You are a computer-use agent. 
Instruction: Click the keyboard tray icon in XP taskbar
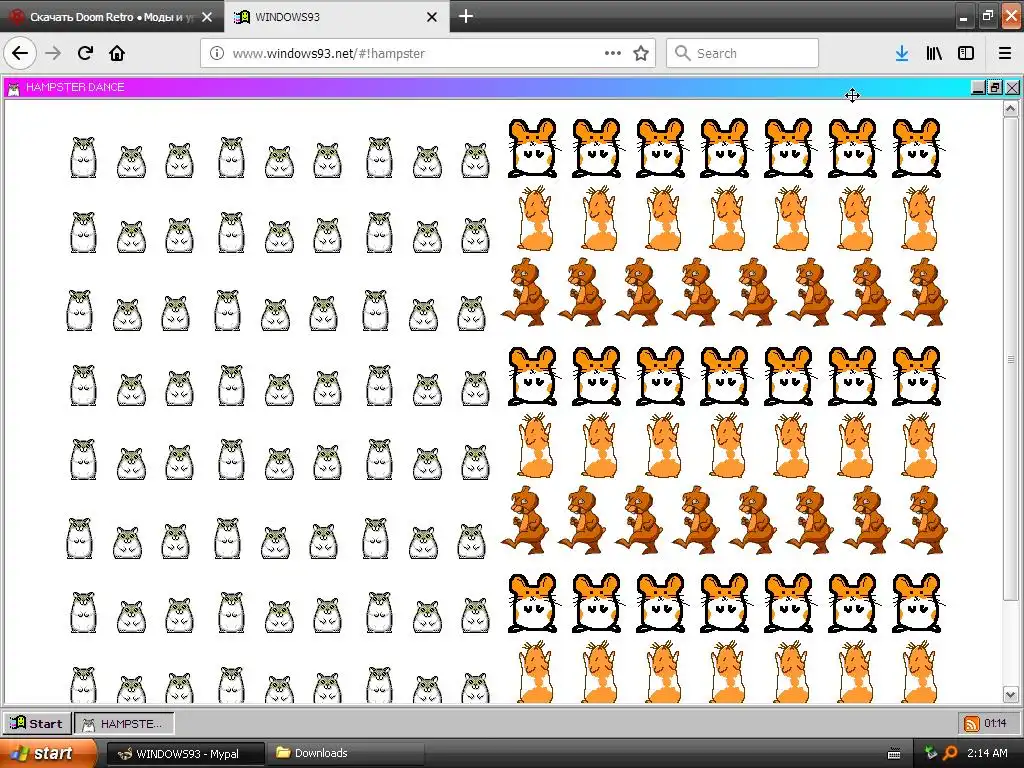coord(895,754)
